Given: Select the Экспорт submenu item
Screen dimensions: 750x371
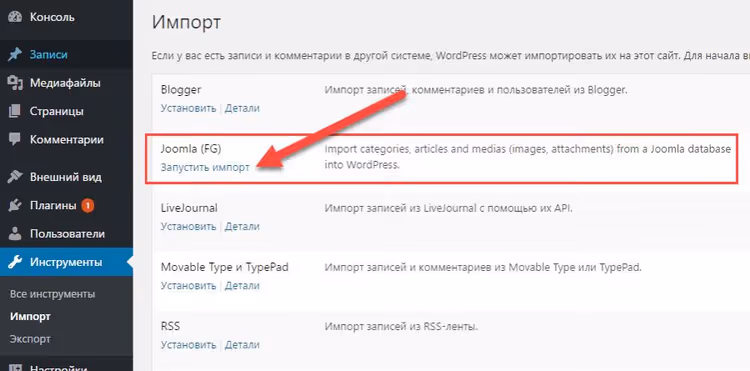Looking at the screenshot, I should (30, 339).
